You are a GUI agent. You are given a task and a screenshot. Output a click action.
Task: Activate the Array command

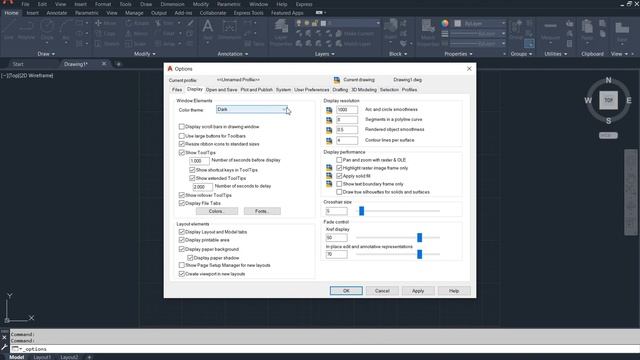pos(166,43)
